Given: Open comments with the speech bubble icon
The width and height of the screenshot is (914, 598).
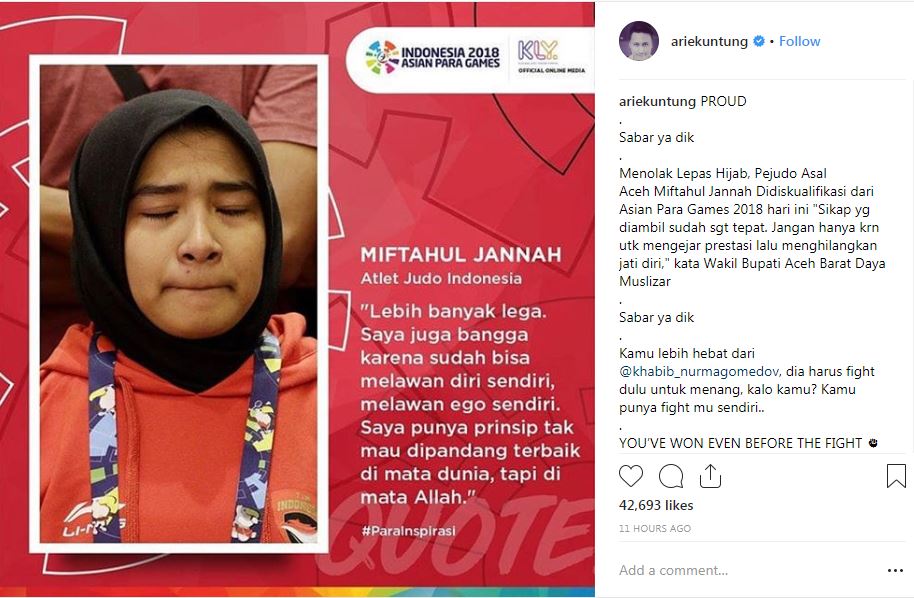Looking at the screenshot, I should point(671,476).
